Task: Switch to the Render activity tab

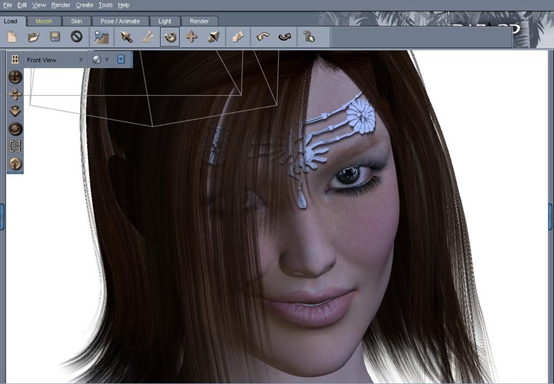Action: (199, 21)
